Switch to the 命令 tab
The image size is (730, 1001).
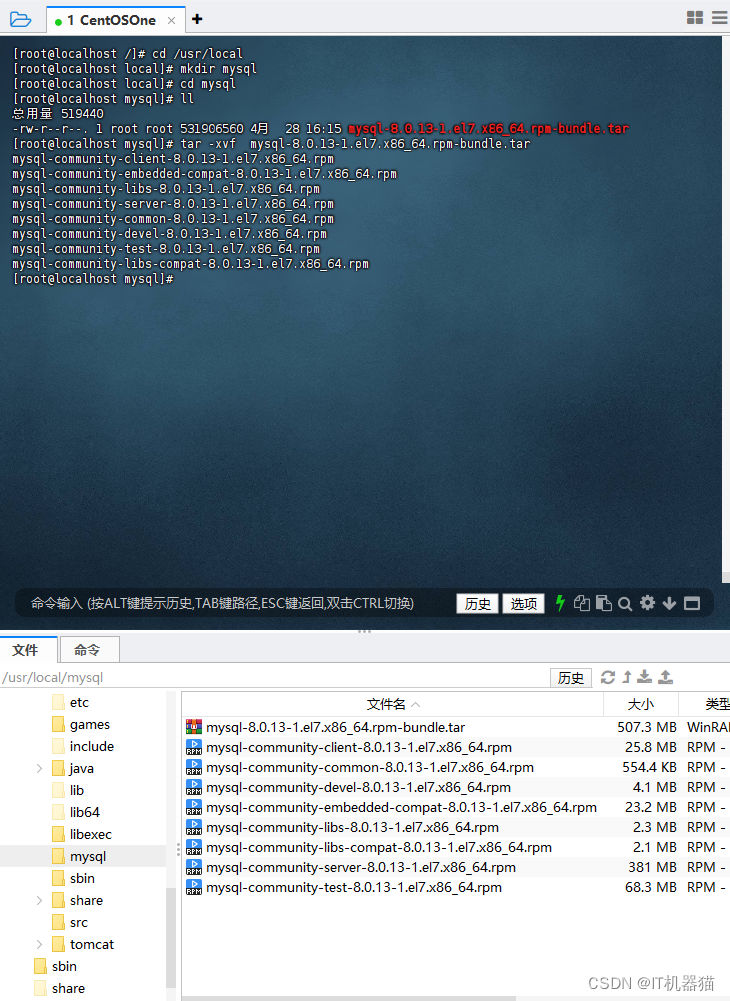tap(87, 650)
